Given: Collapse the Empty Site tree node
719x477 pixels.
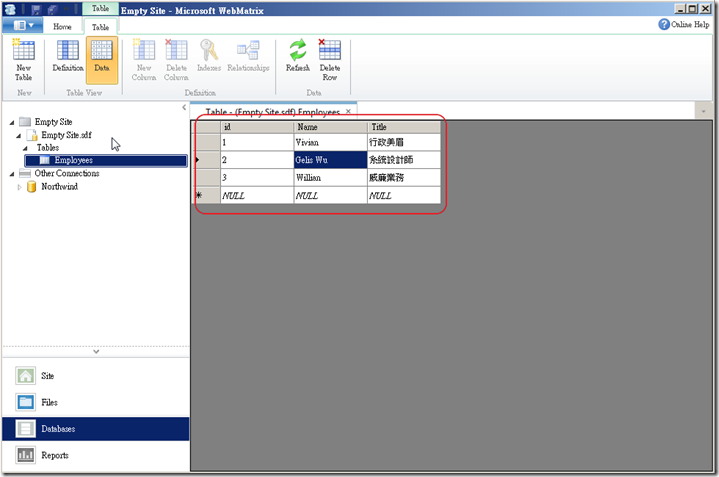Looking at the screenshot, I should 12,122.
